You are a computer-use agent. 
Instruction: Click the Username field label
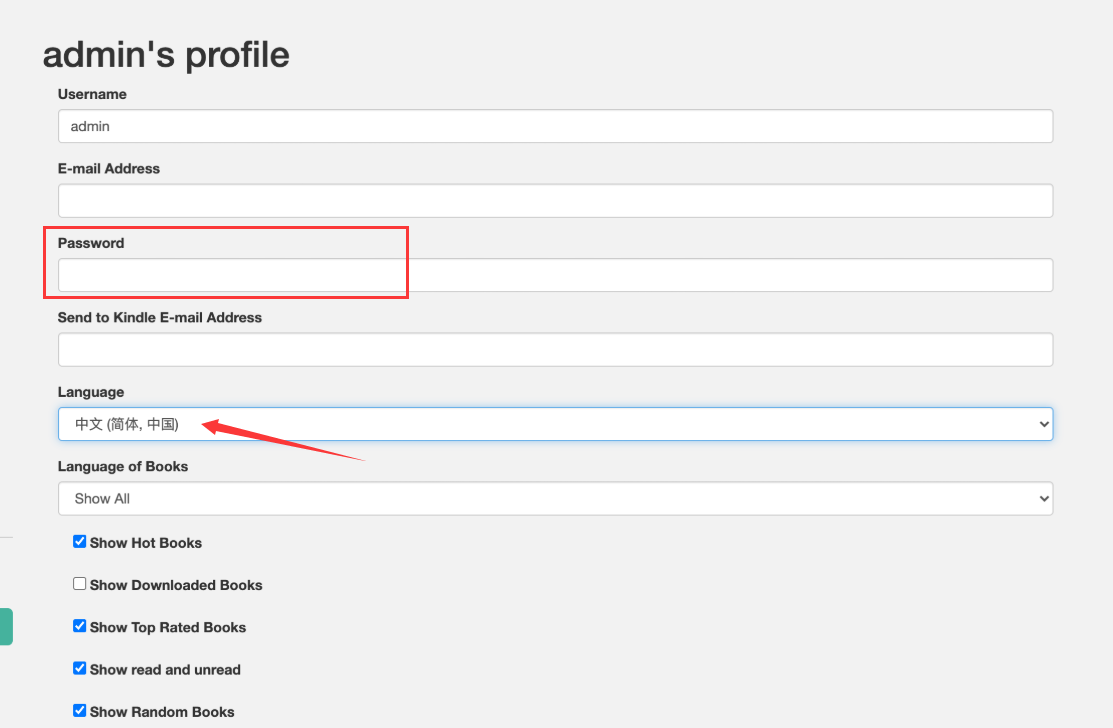point(92,94)
